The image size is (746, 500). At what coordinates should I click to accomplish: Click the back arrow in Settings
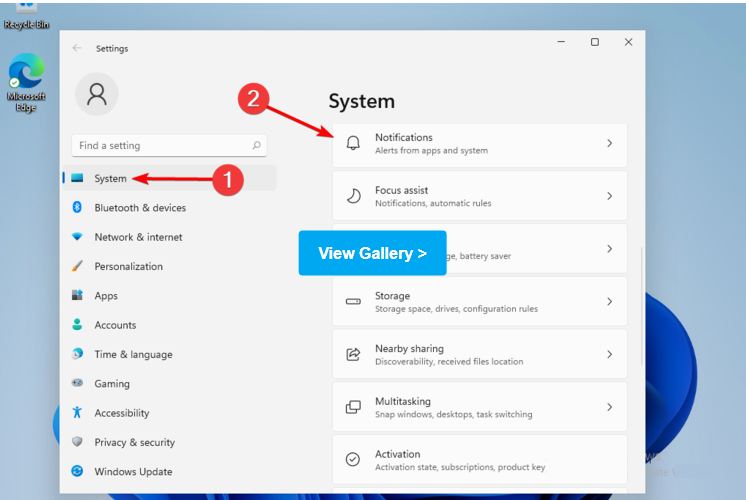[77, 48]
